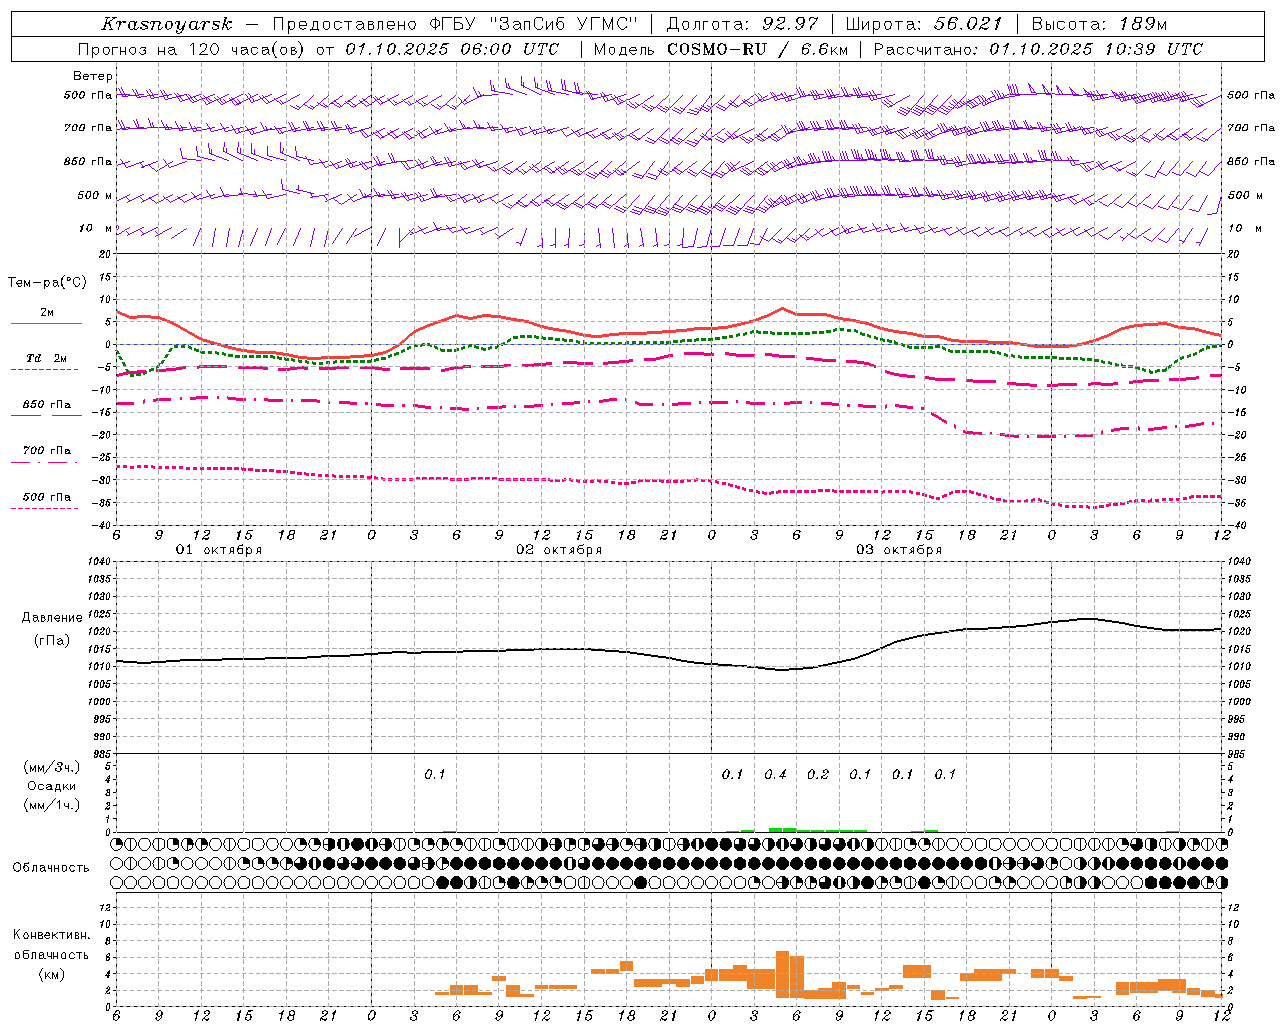Click the model name 'COSMO-RU / 6.6км'
Viewport: 1280px width, 1024px height.
point(757,49)
